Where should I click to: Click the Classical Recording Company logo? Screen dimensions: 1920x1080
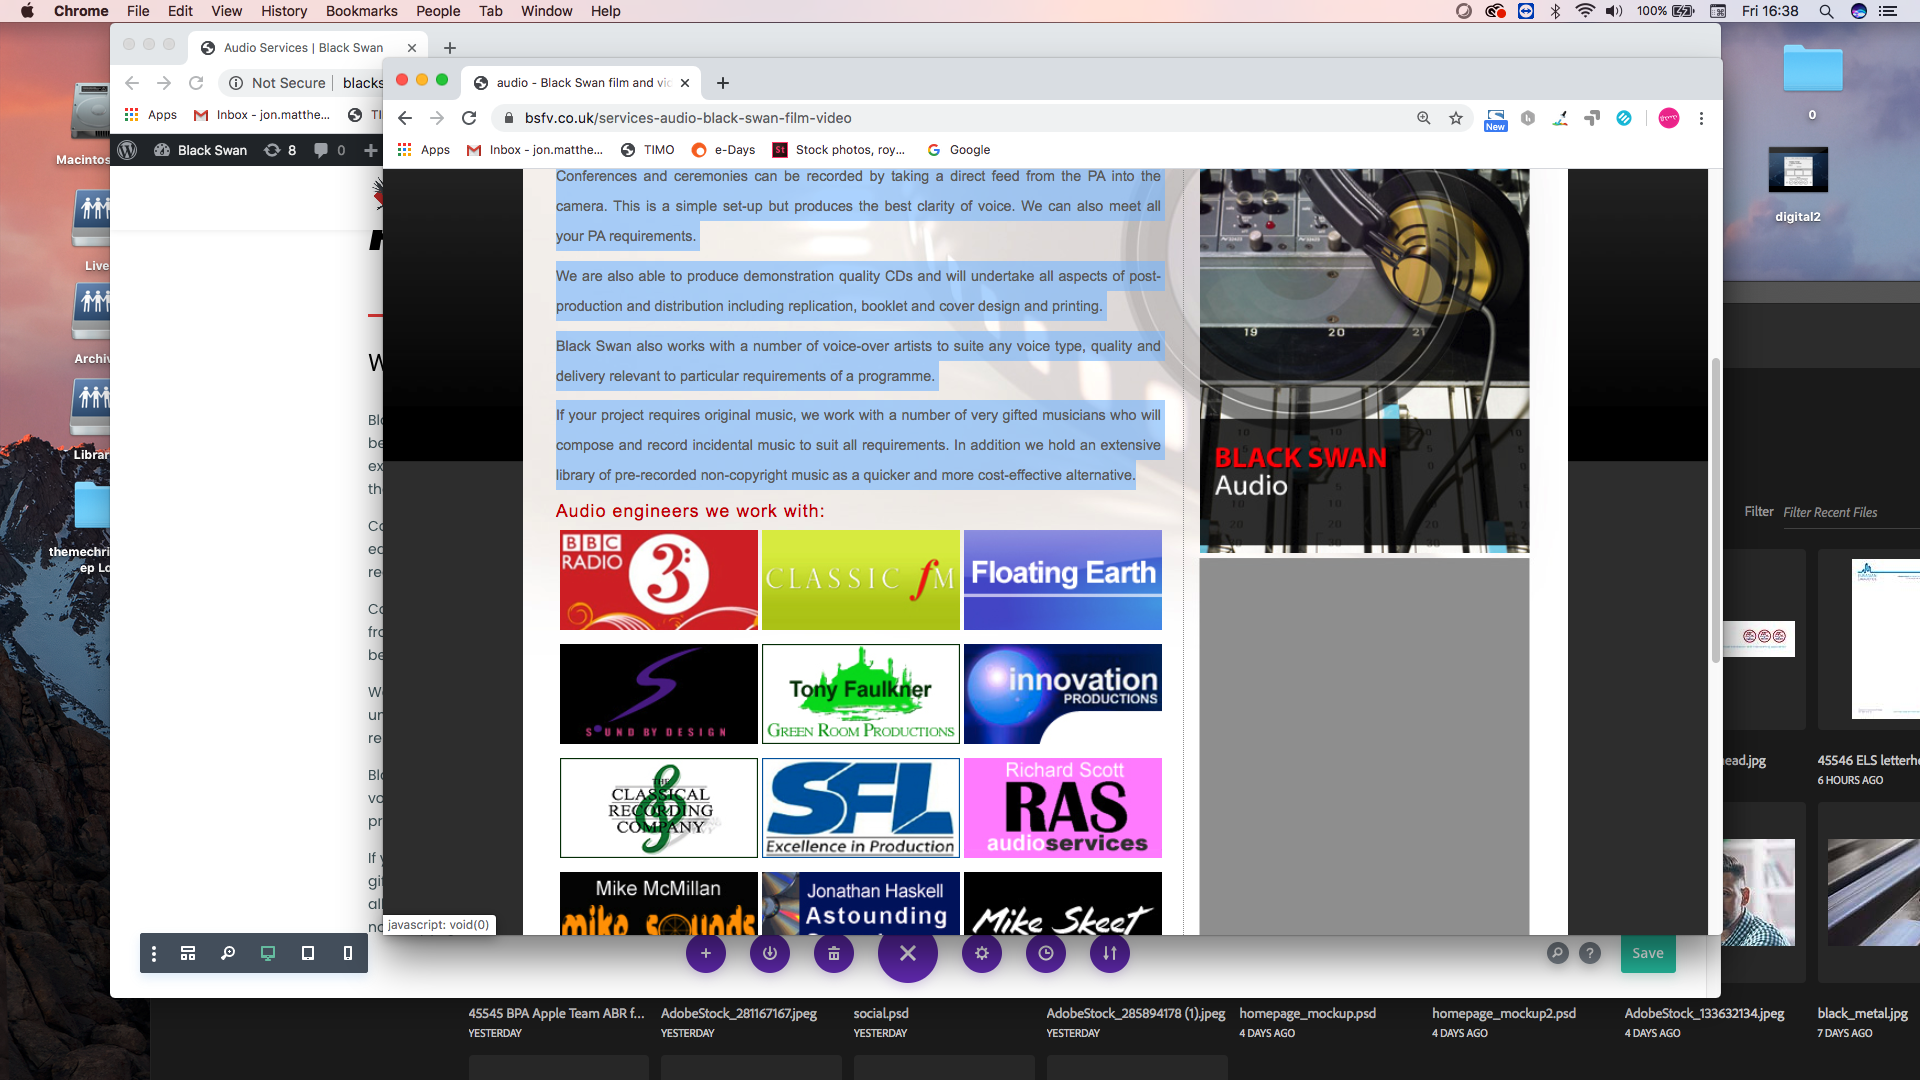pos(659,808)
